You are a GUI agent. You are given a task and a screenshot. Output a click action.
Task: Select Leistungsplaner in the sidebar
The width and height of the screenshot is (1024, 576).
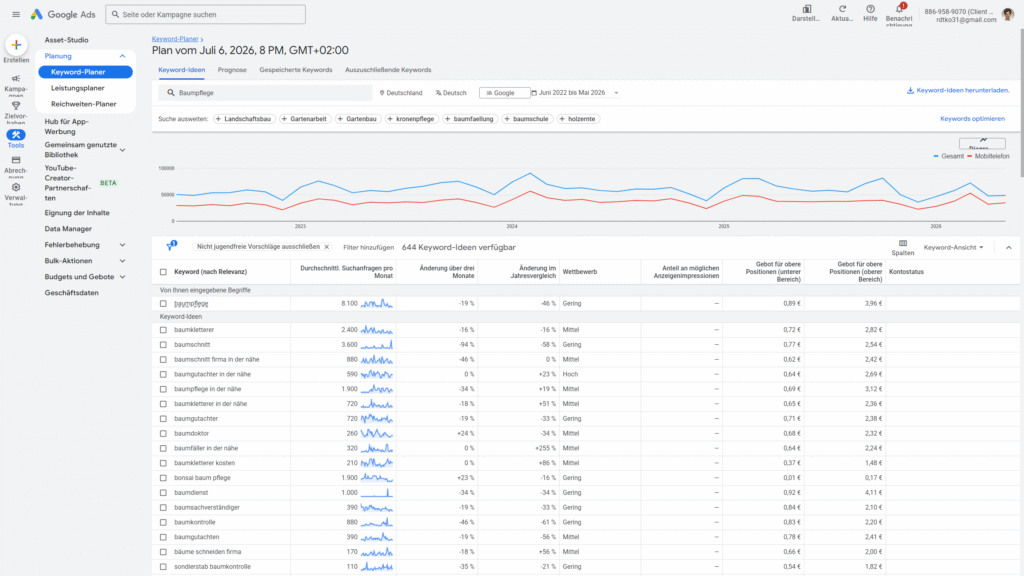pos(78,88)
